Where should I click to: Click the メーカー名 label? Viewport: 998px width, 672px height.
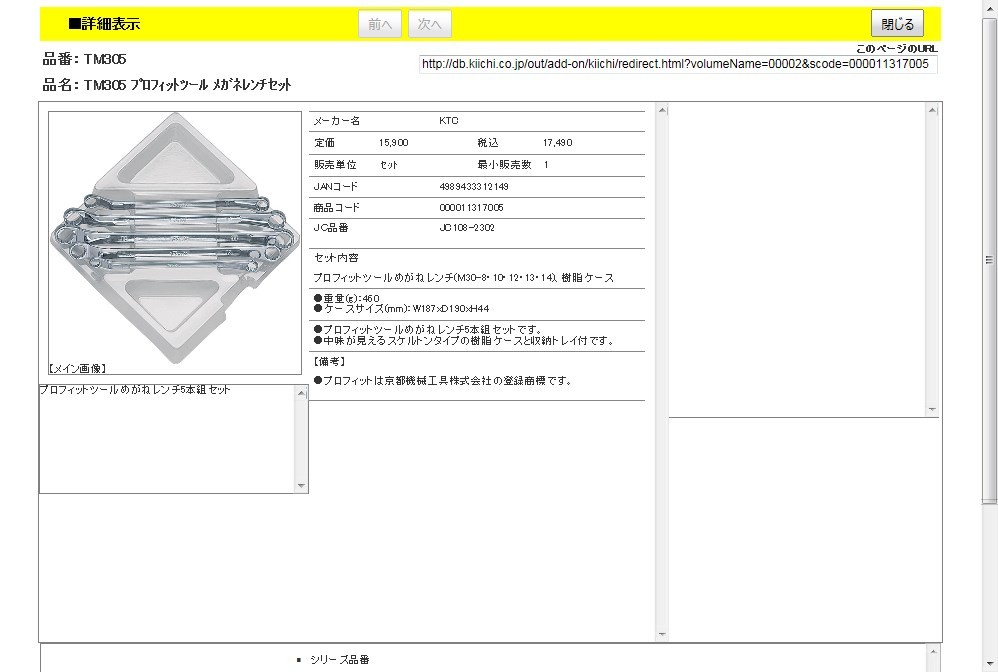pos(336,120)
